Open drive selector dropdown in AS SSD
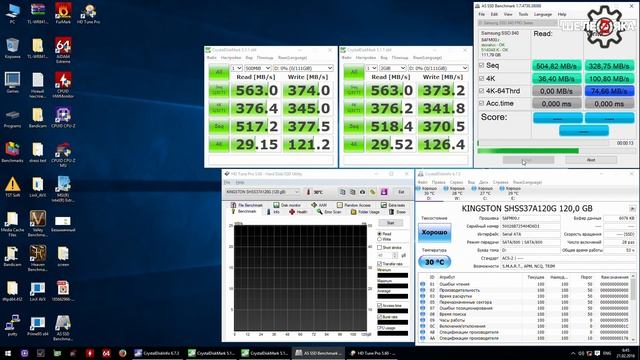 coord(517,23)
